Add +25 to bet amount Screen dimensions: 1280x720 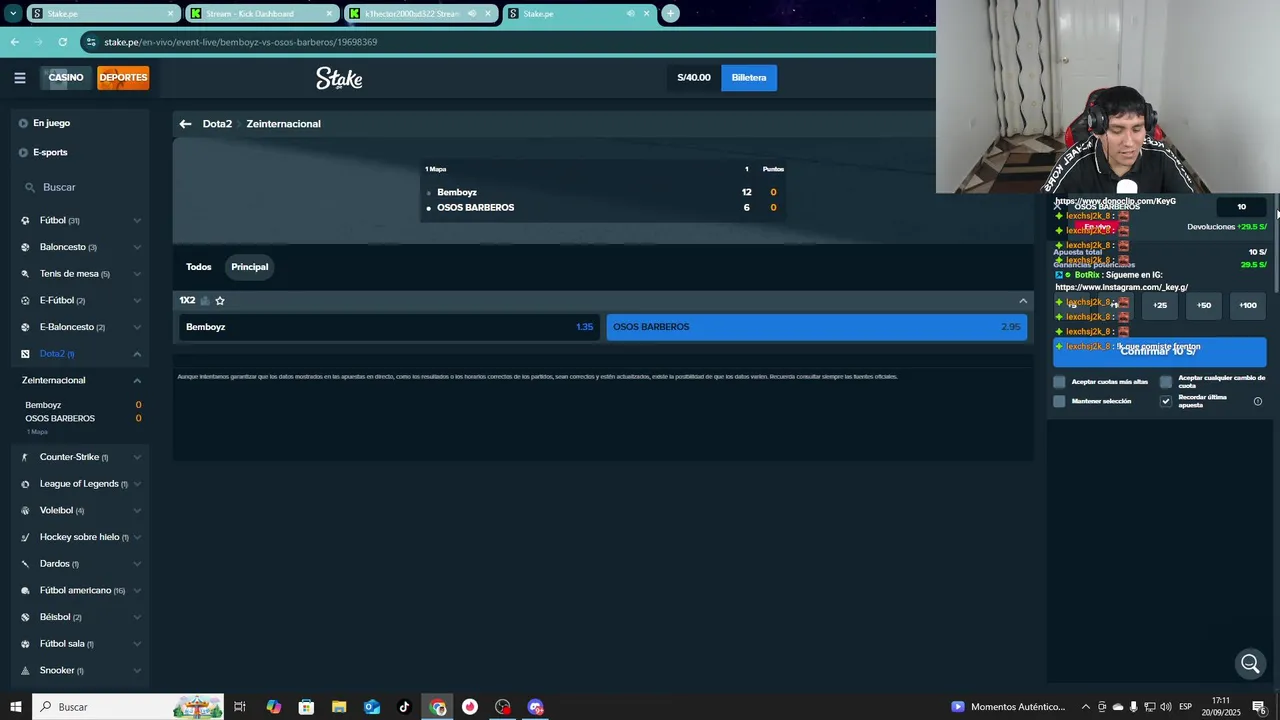coord(1160,305)
